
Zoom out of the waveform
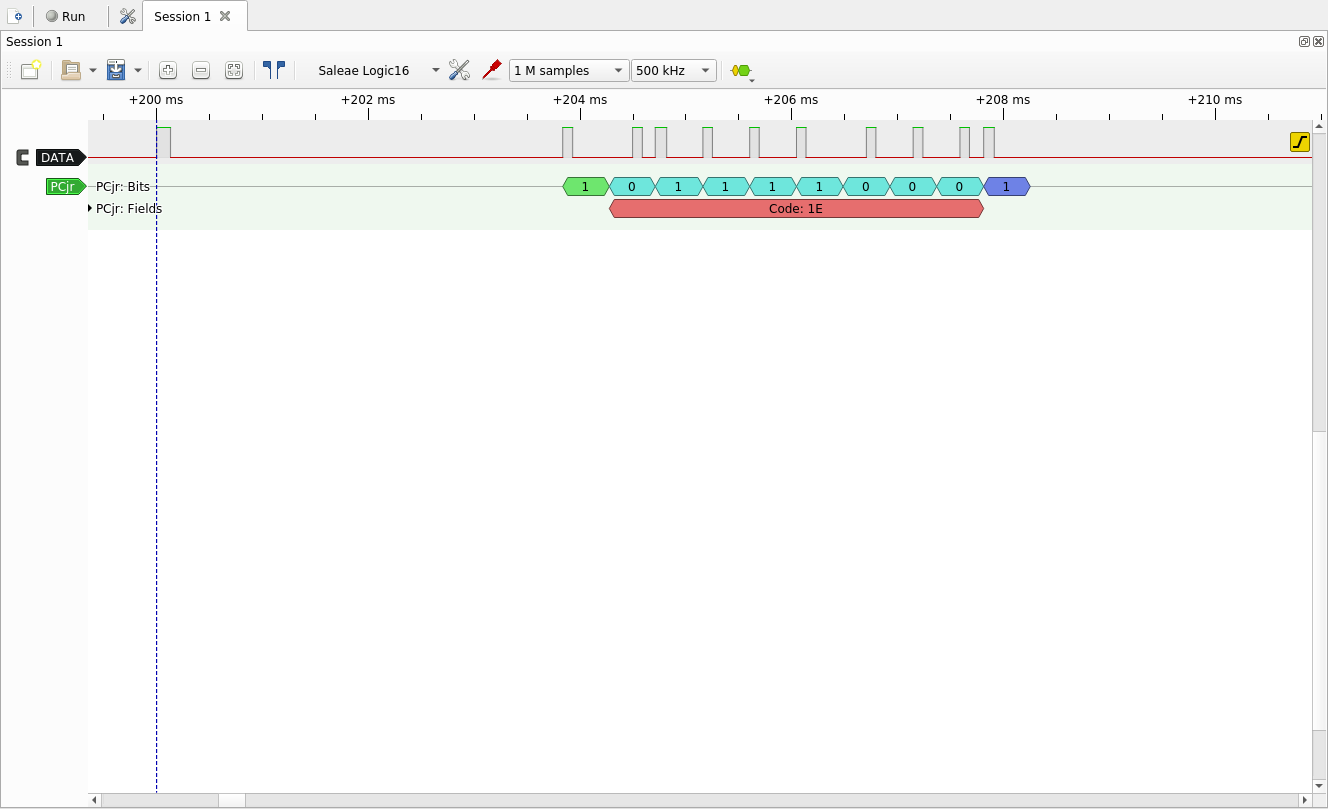click(x=201, y=70)
